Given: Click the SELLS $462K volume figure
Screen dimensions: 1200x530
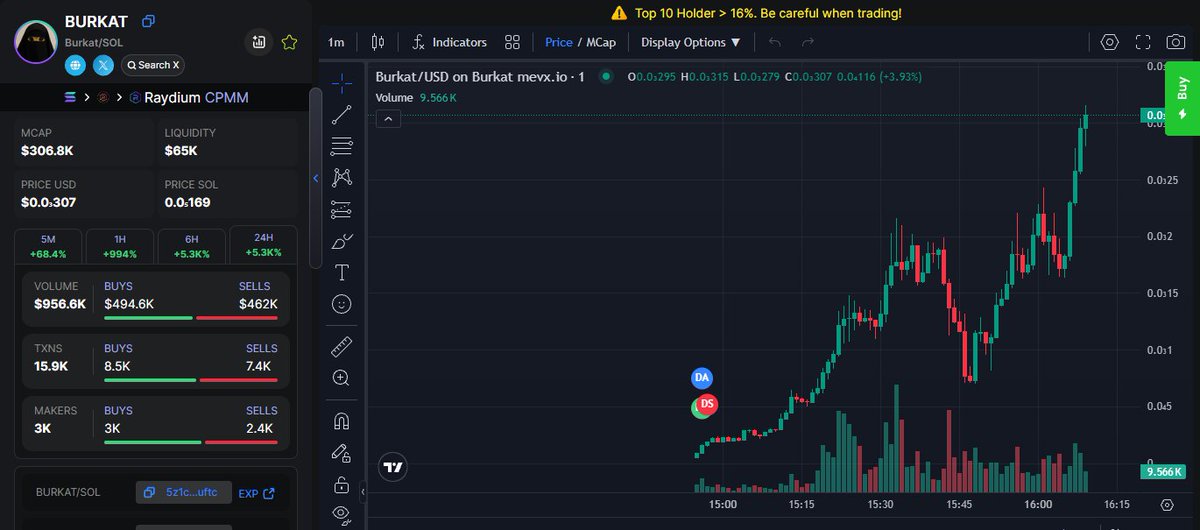Looking at the screenshot, I should (258, 304).
